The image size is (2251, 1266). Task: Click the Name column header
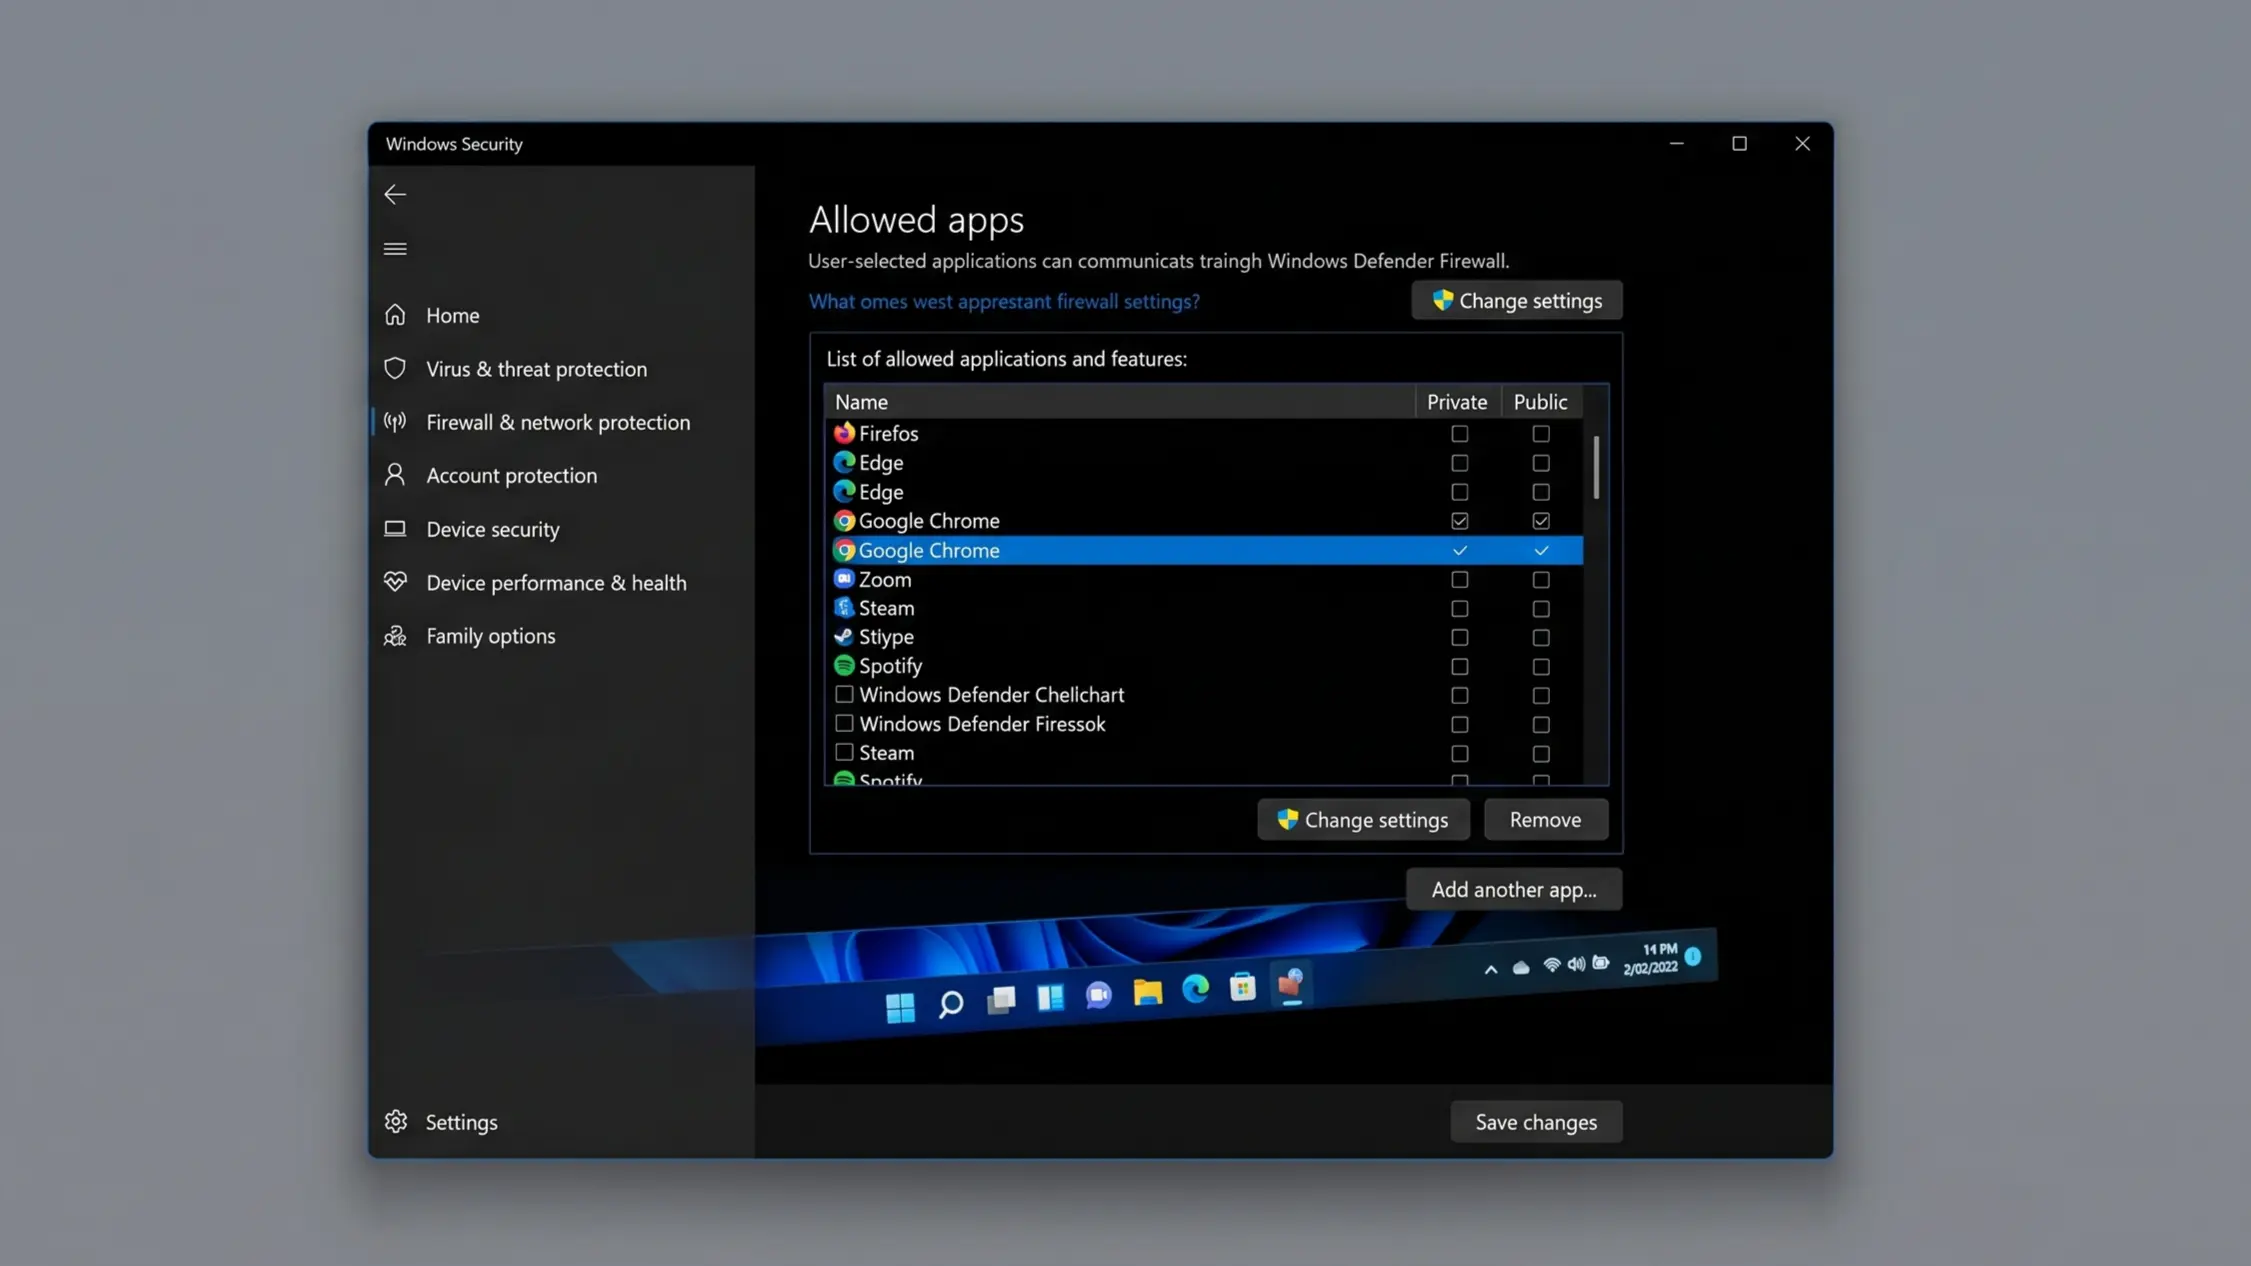(1119, 401)
